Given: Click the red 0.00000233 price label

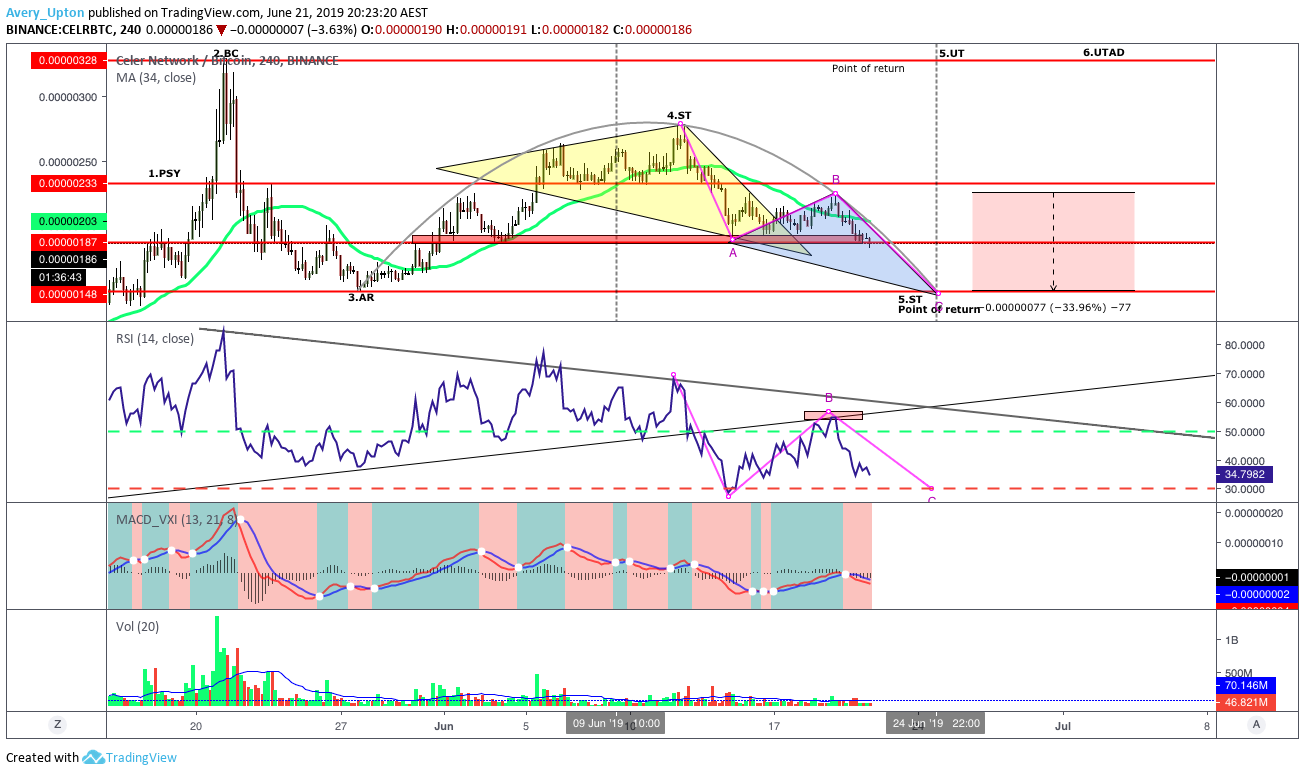Looking at the screenshot, I should point(68,183).
